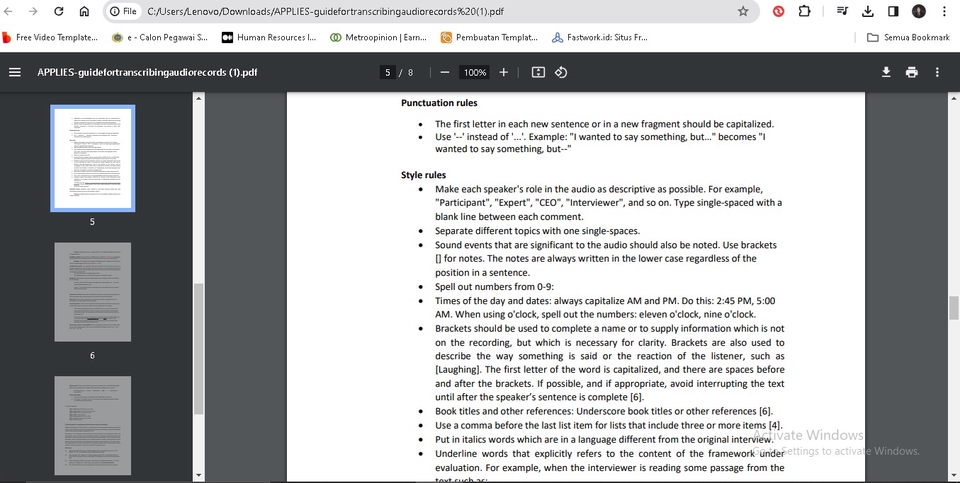960x483 pixels.
Task: Open PDF viewer more actions menu
Action: coord(937,72)
